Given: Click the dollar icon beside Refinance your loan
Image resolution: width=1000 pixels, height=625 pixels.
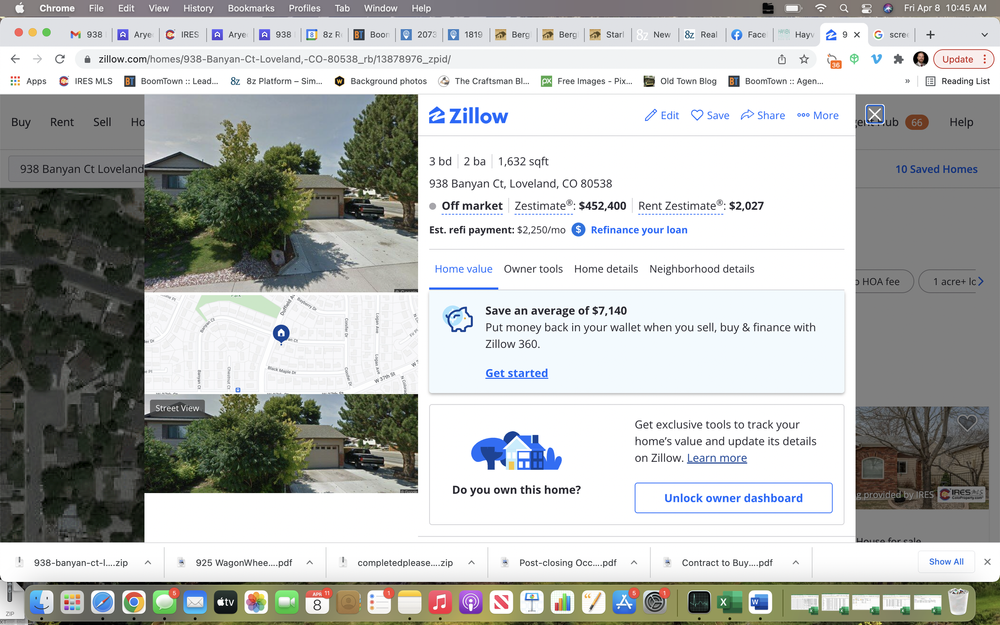Looking at the screenshot, I should click(x=578, y=230).
